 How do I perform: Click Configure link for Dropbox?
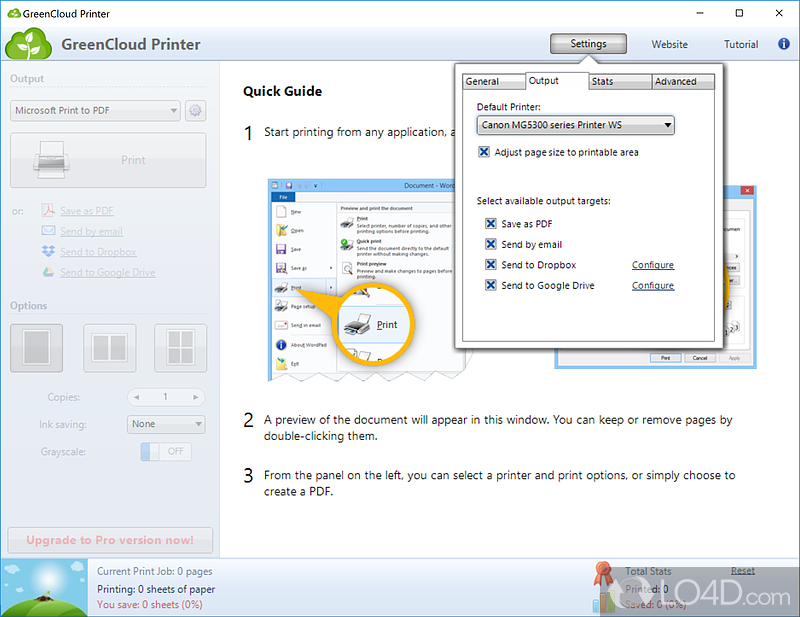pos(653,265)
